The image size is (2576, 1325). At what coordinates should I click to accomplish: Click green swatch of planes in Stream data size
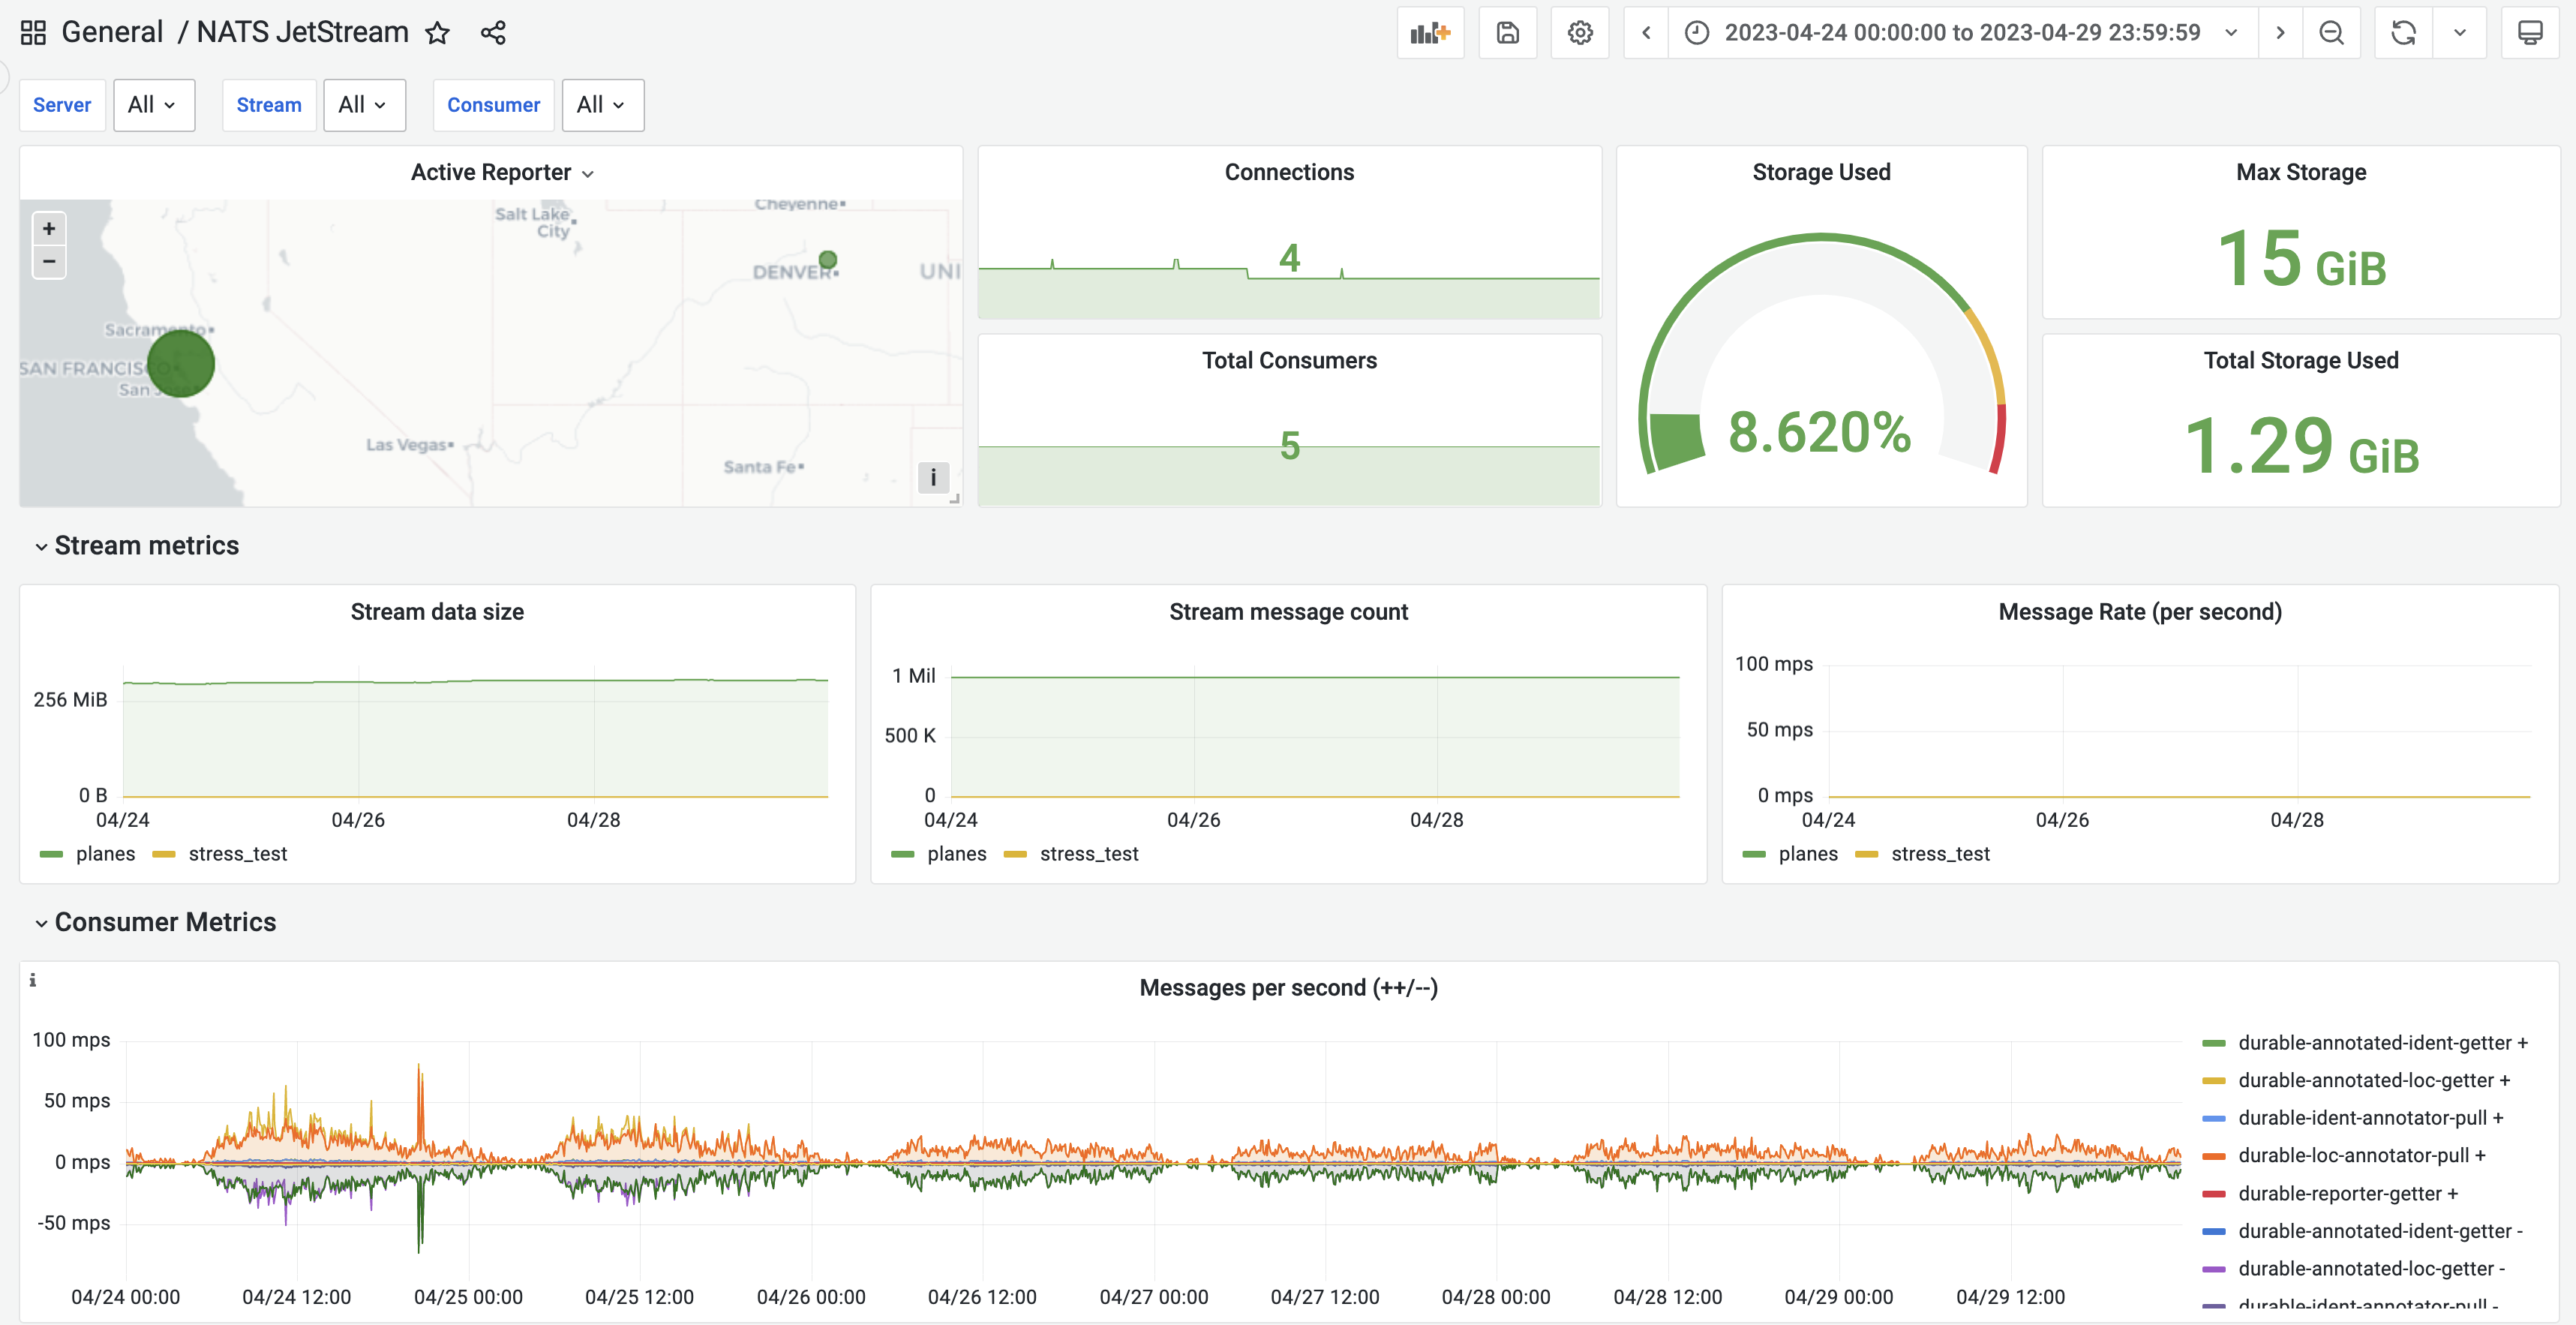pyautogui.click(x=51, y=854)
